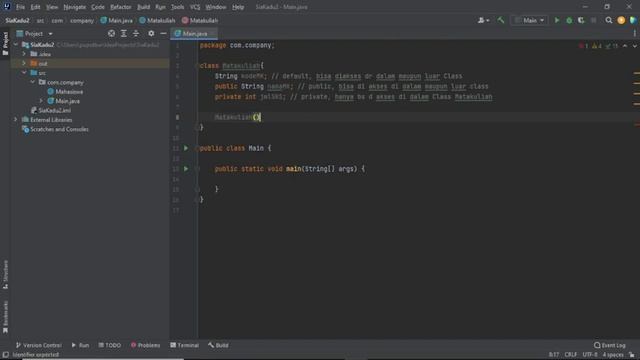Image resolution: width=640 pixels, height=360 pixels.
Task: Click the editor tab options kebab icon
Action: (634, 33)
